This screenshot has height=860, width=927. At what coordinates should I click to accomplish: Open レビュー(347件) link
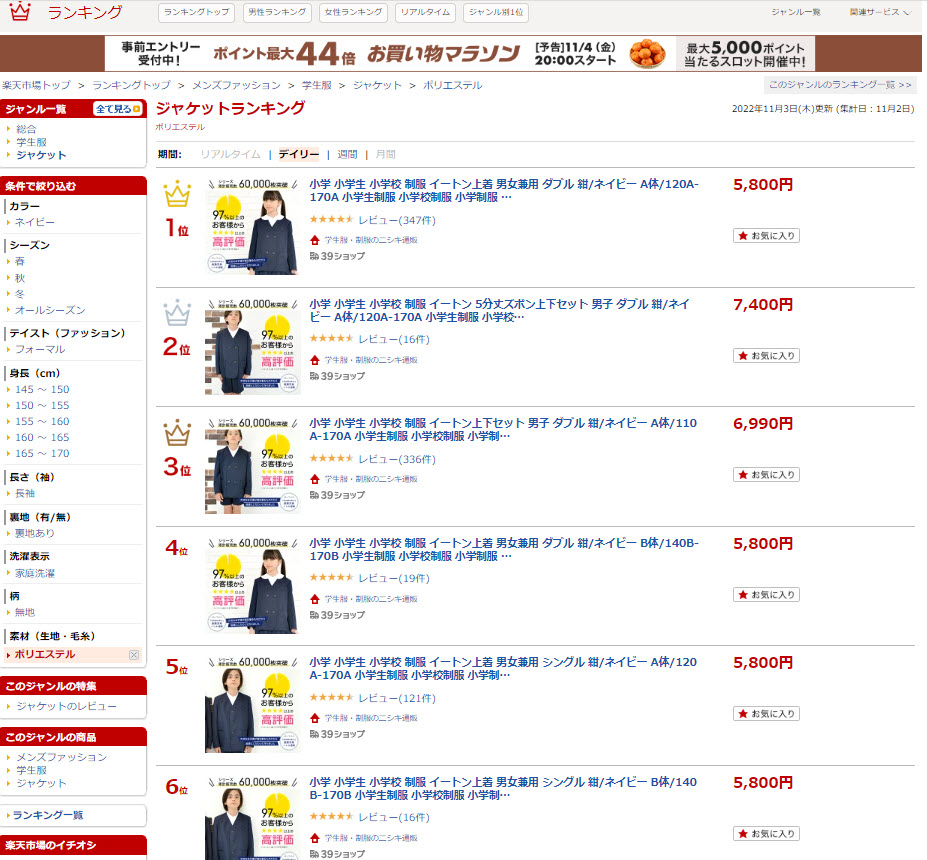coord(397,220)
